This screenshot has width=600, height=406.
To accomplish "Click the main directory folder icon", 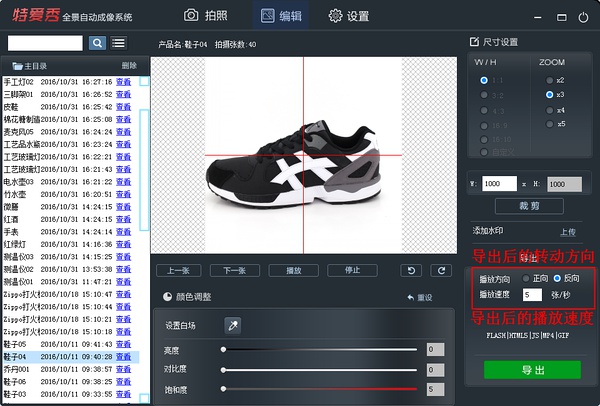I will point(17,66).
